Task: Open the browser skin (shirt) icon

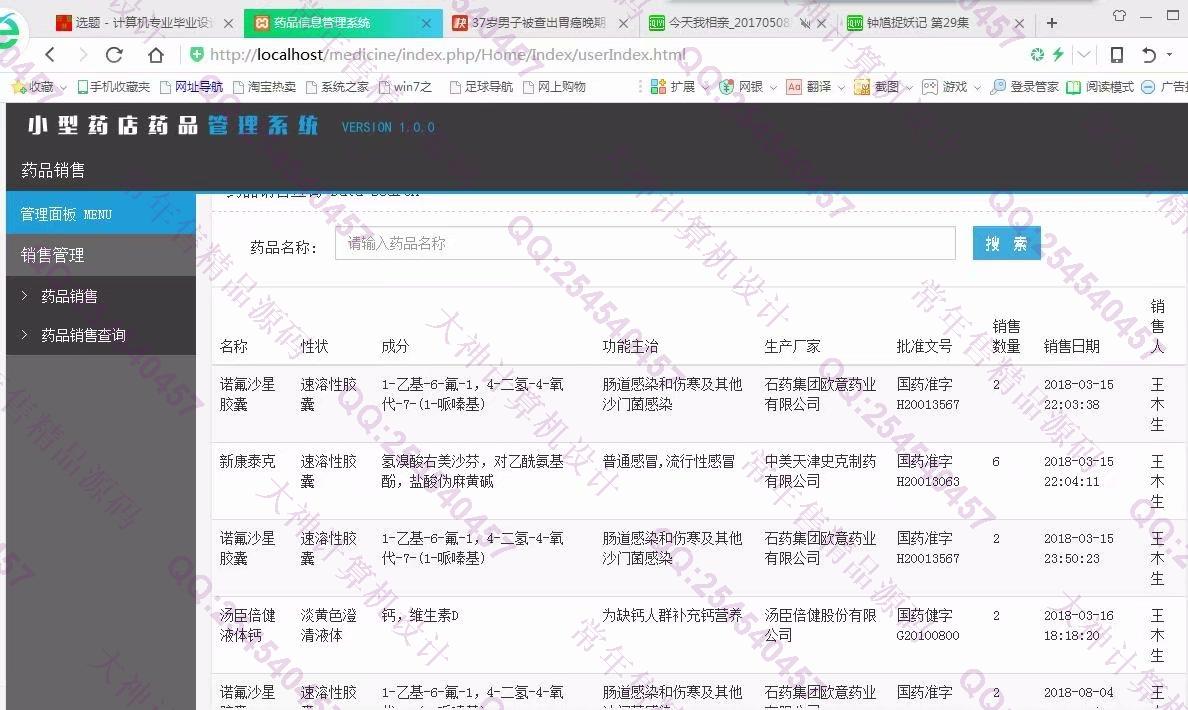Action: pos(1119,15)
